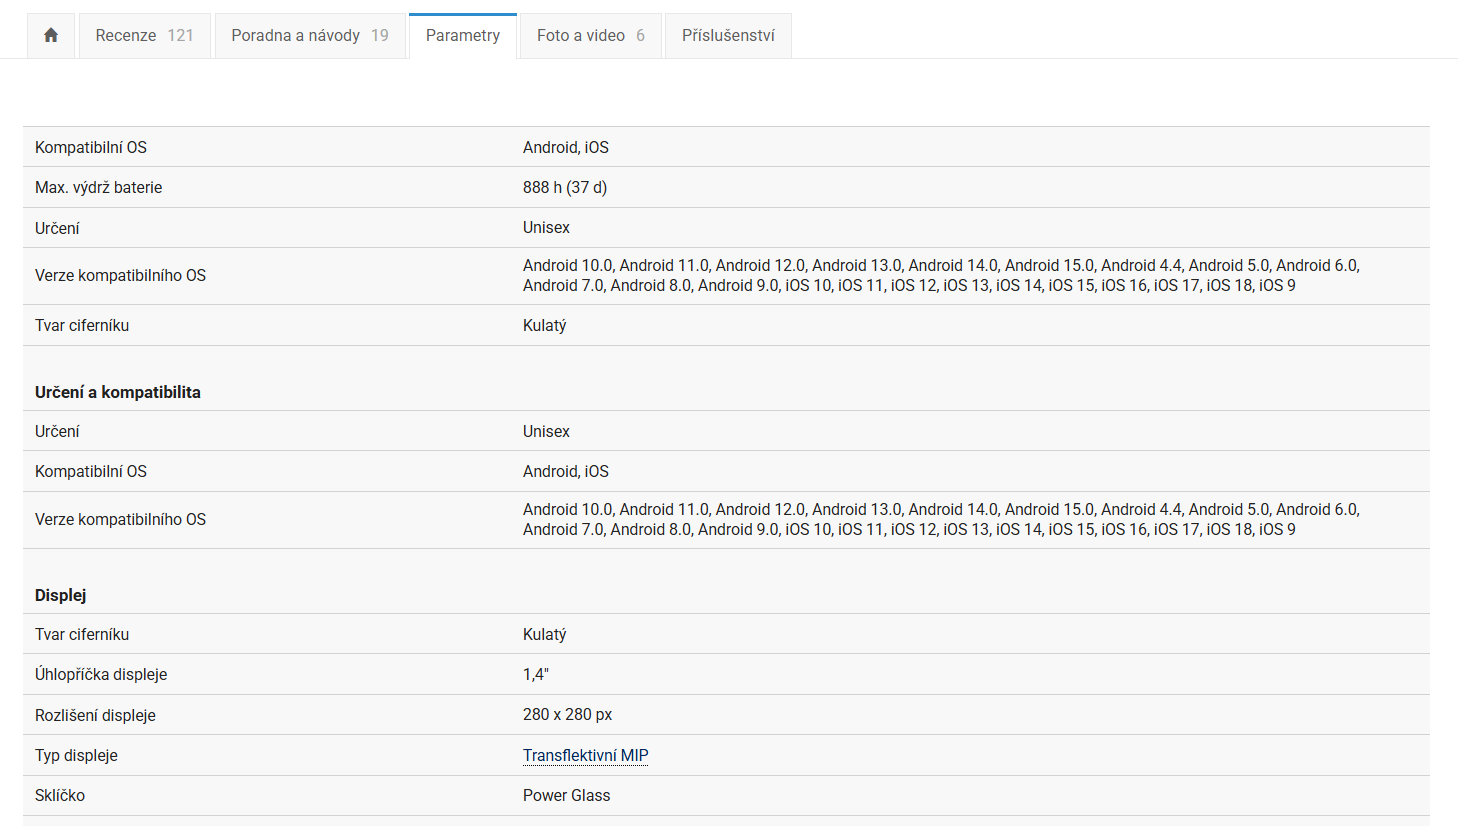Open the Transflektivní MIP link

[585, 755]
